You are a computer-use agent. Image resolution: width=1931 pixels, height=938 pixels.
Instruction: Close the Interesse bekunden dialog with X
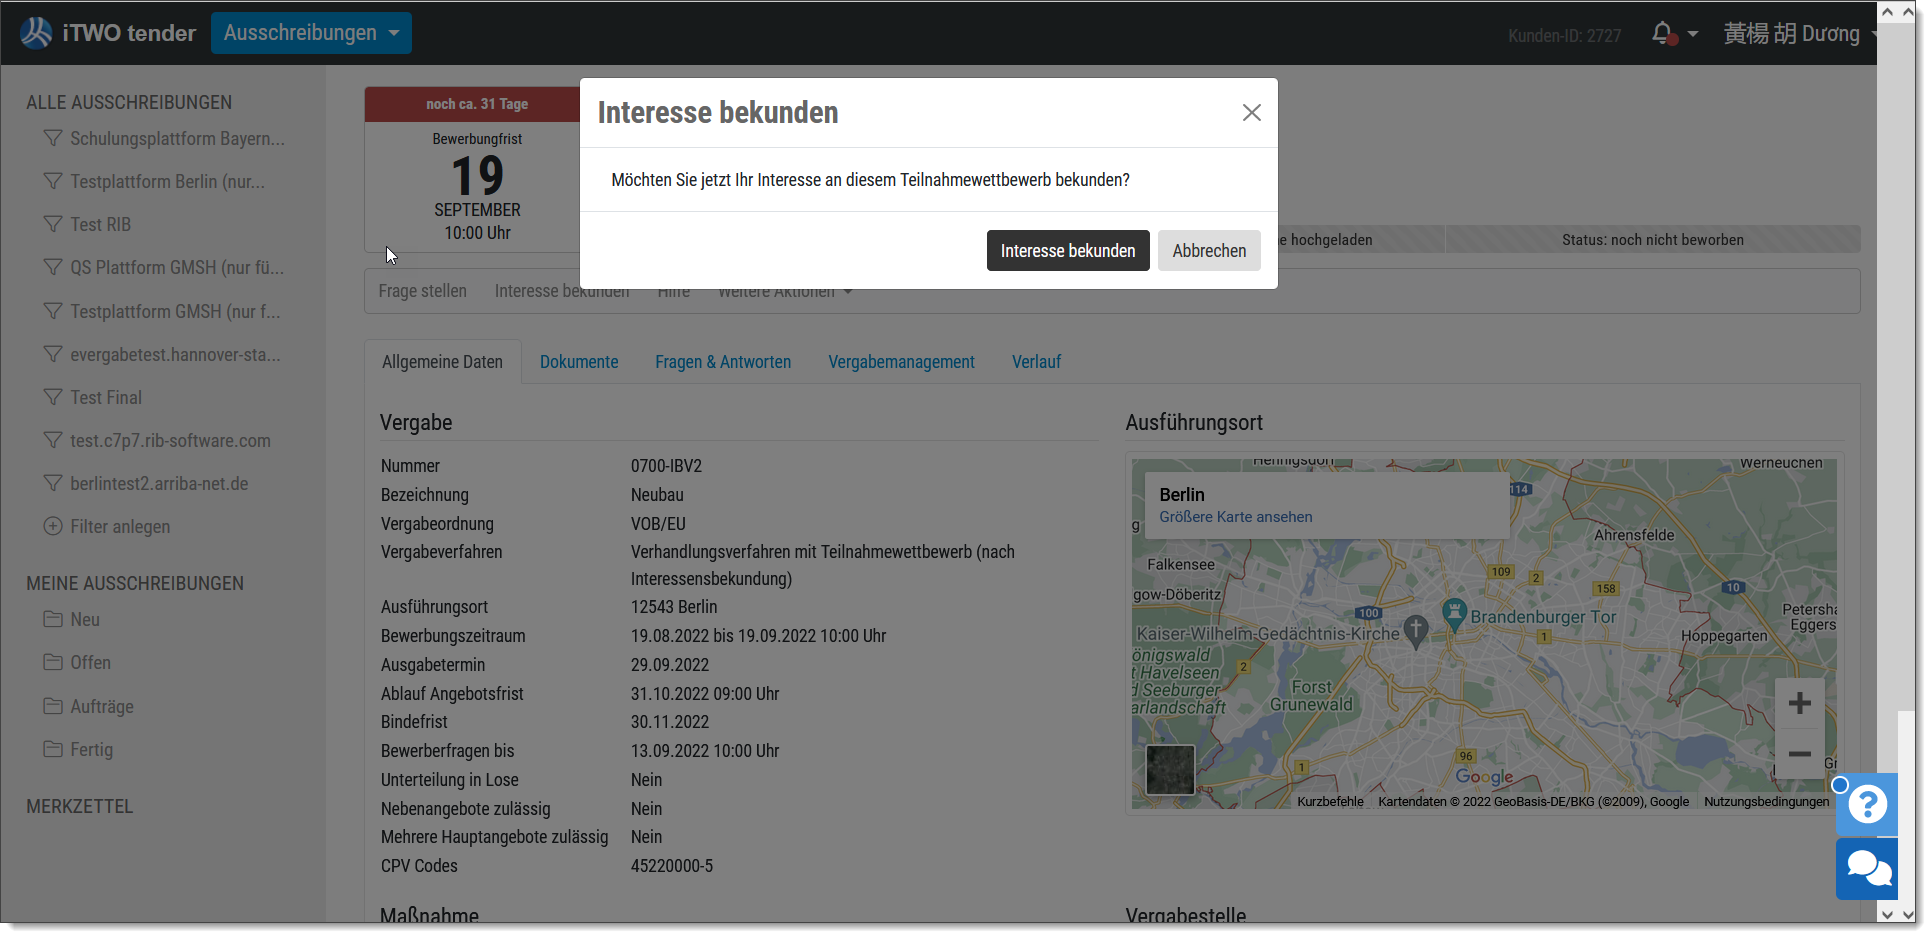1251,113
